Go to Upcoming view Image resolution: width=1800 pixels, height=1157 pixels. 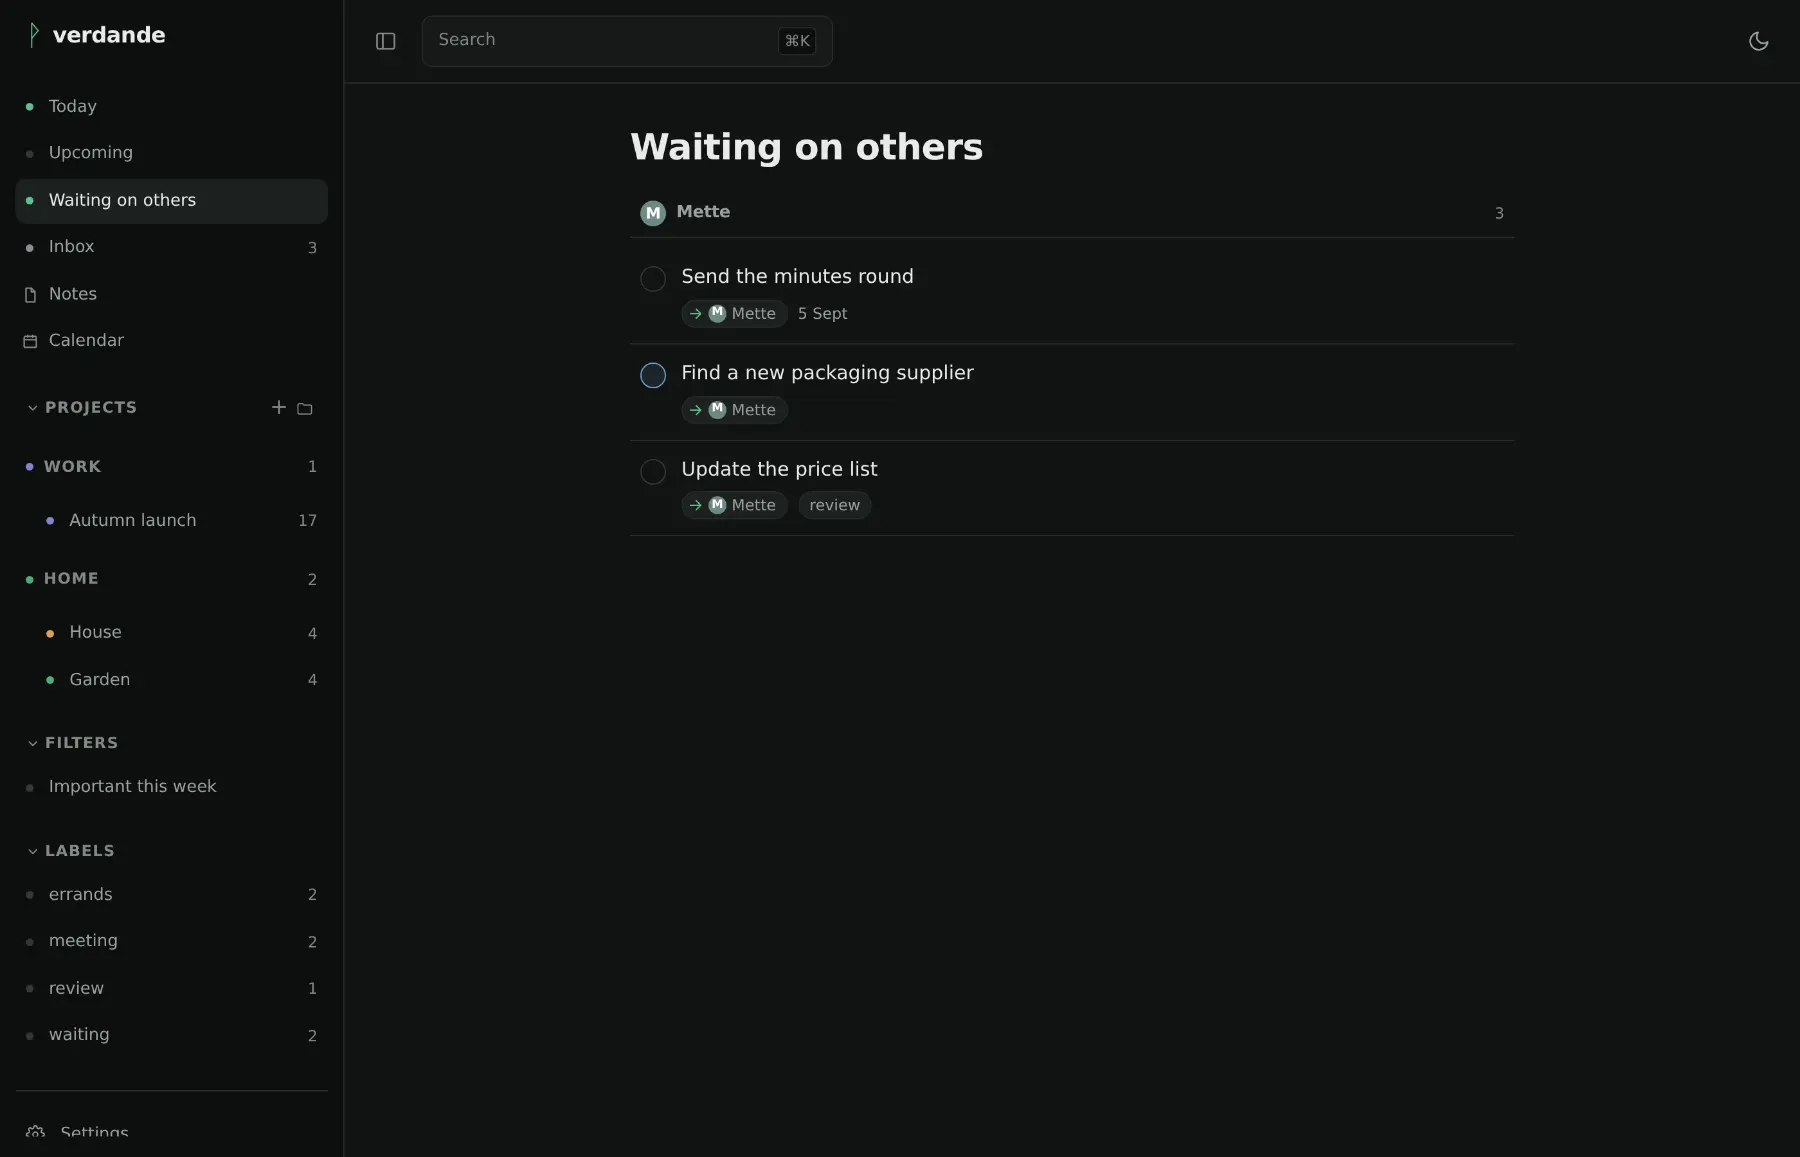(x=171, y=153)
